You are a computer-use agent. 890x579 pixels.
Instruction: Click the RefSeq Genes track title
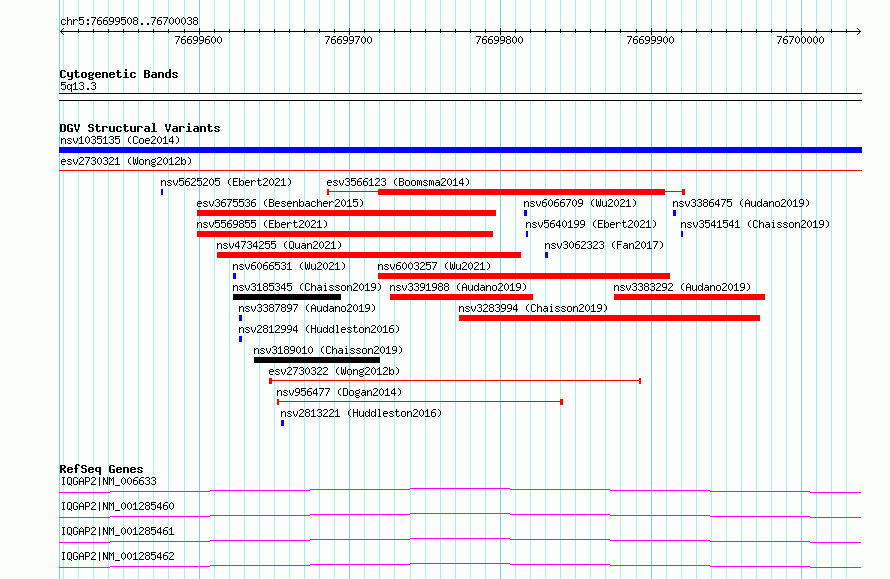click(101, 469)
